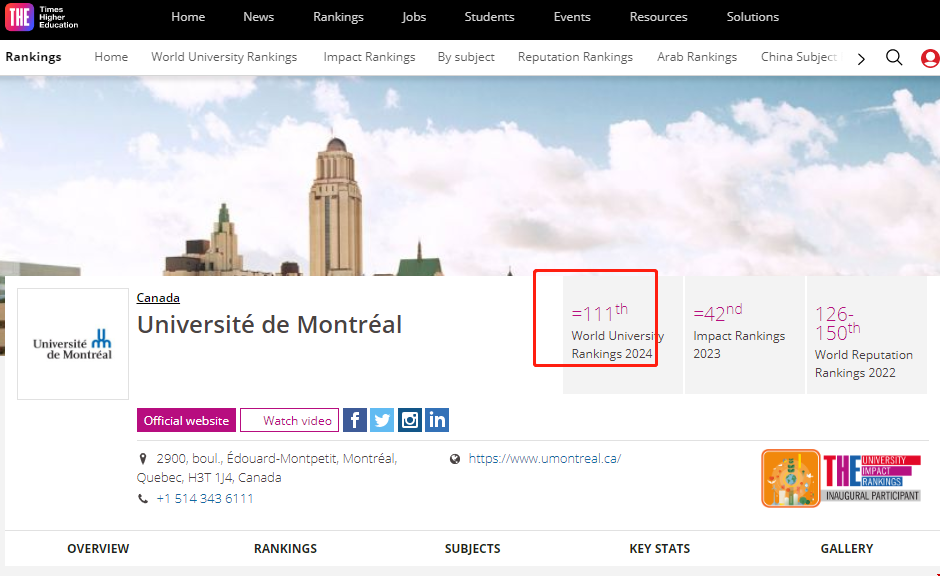
Task: Open the Rankings top menu
Action: coord(338,17)
